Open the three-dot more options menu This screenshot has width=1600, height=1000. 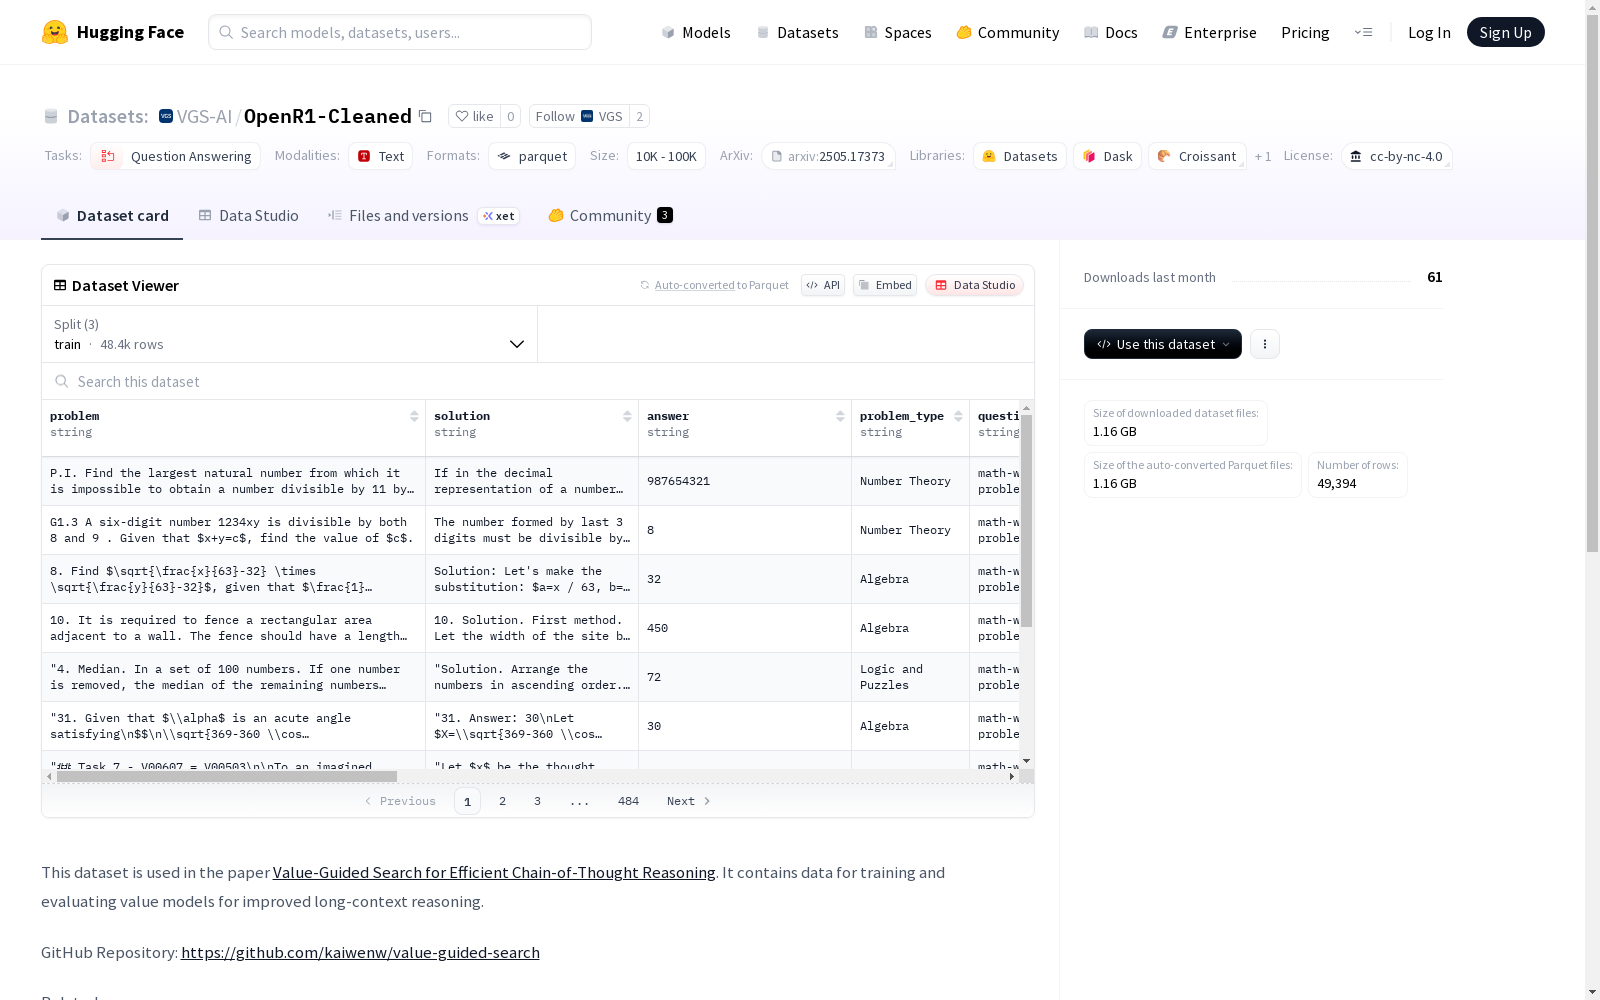point(1265,344)
